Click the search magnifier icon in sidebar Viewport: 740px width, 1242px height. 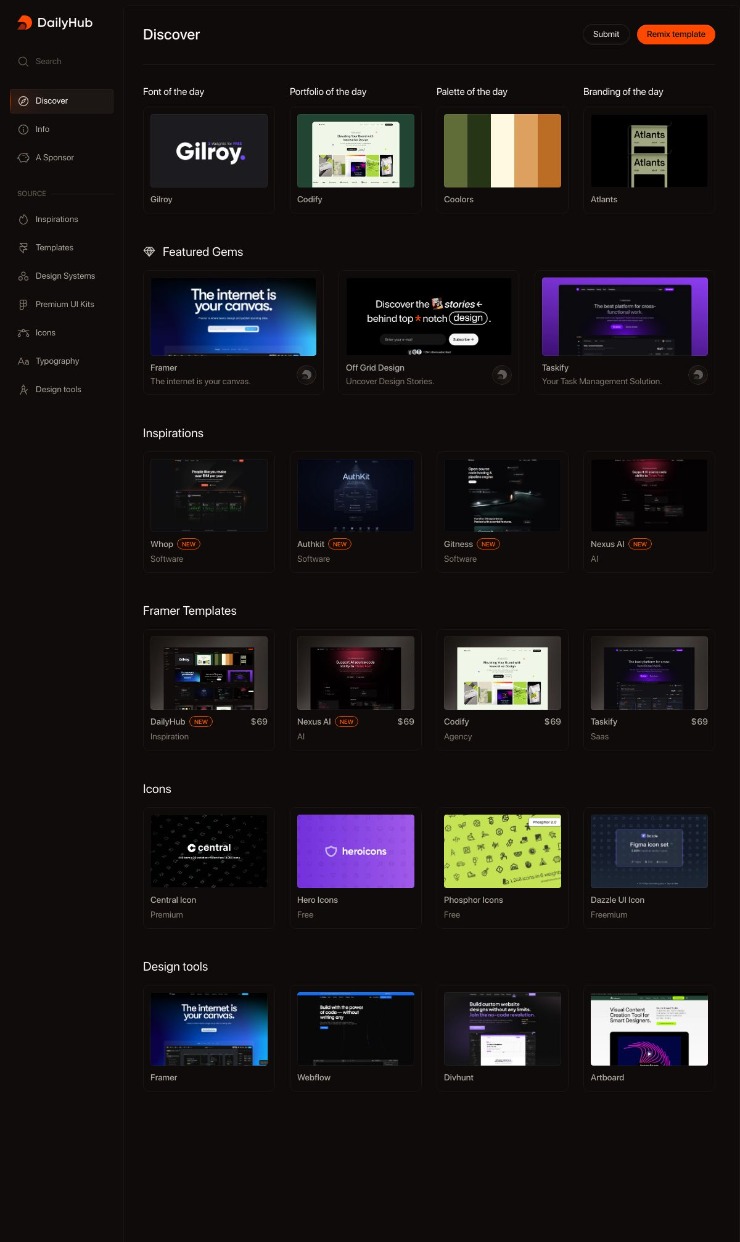click(23, 61)
